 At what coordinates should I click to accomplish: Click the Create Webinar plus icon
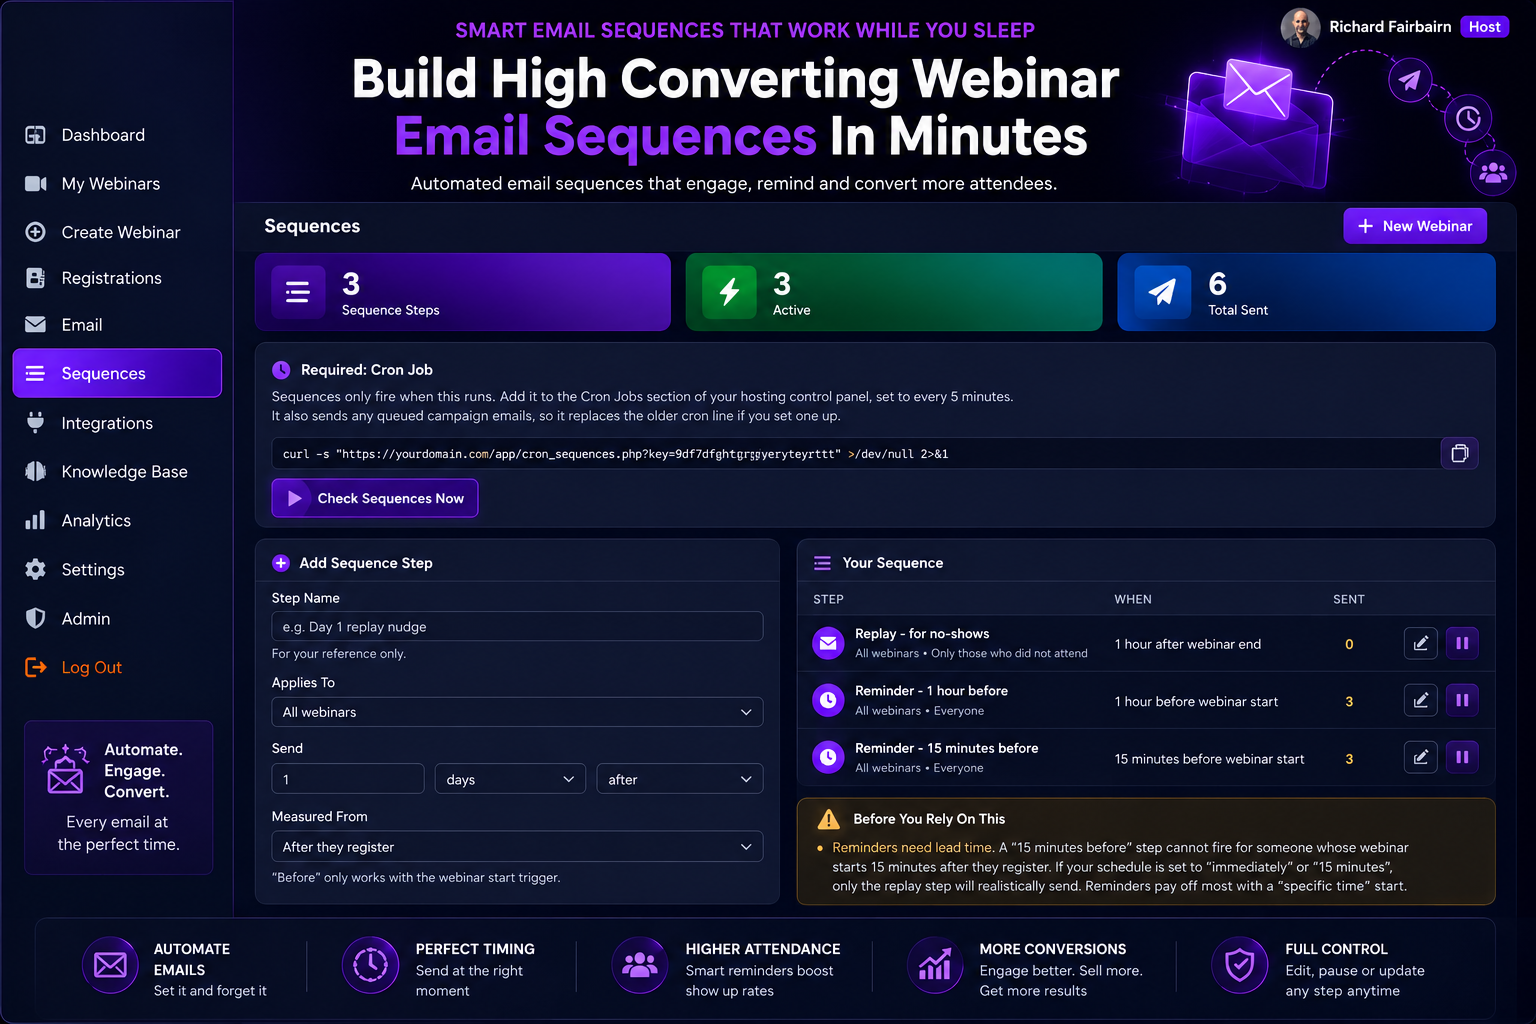pyautogui.click(x=35, y=232)
